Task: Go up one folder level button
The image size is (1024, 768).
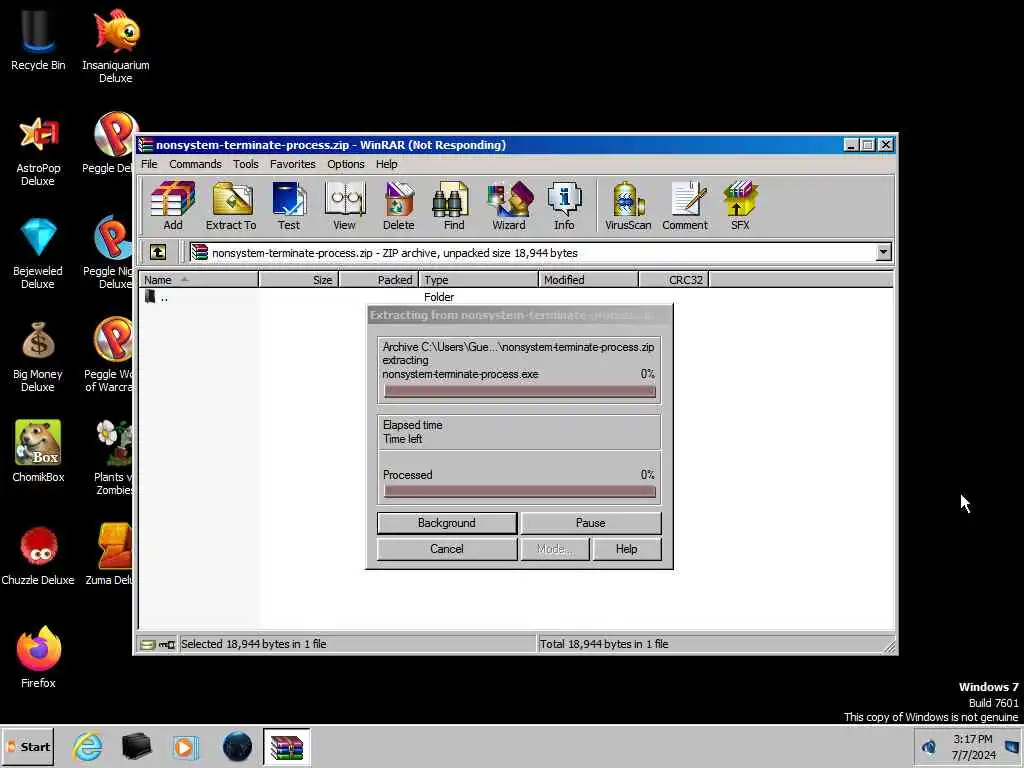Action: click(158, 252)
